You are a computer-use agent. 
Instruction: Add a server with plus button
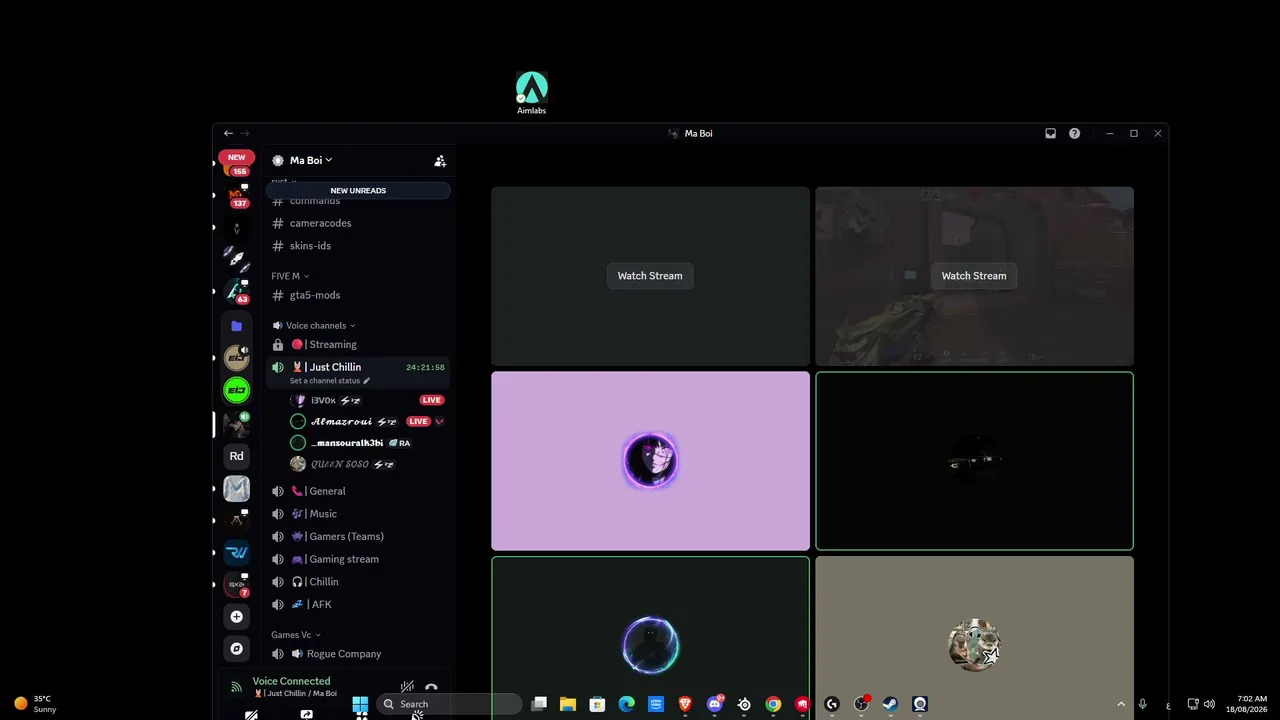click(x=236, y=617)
